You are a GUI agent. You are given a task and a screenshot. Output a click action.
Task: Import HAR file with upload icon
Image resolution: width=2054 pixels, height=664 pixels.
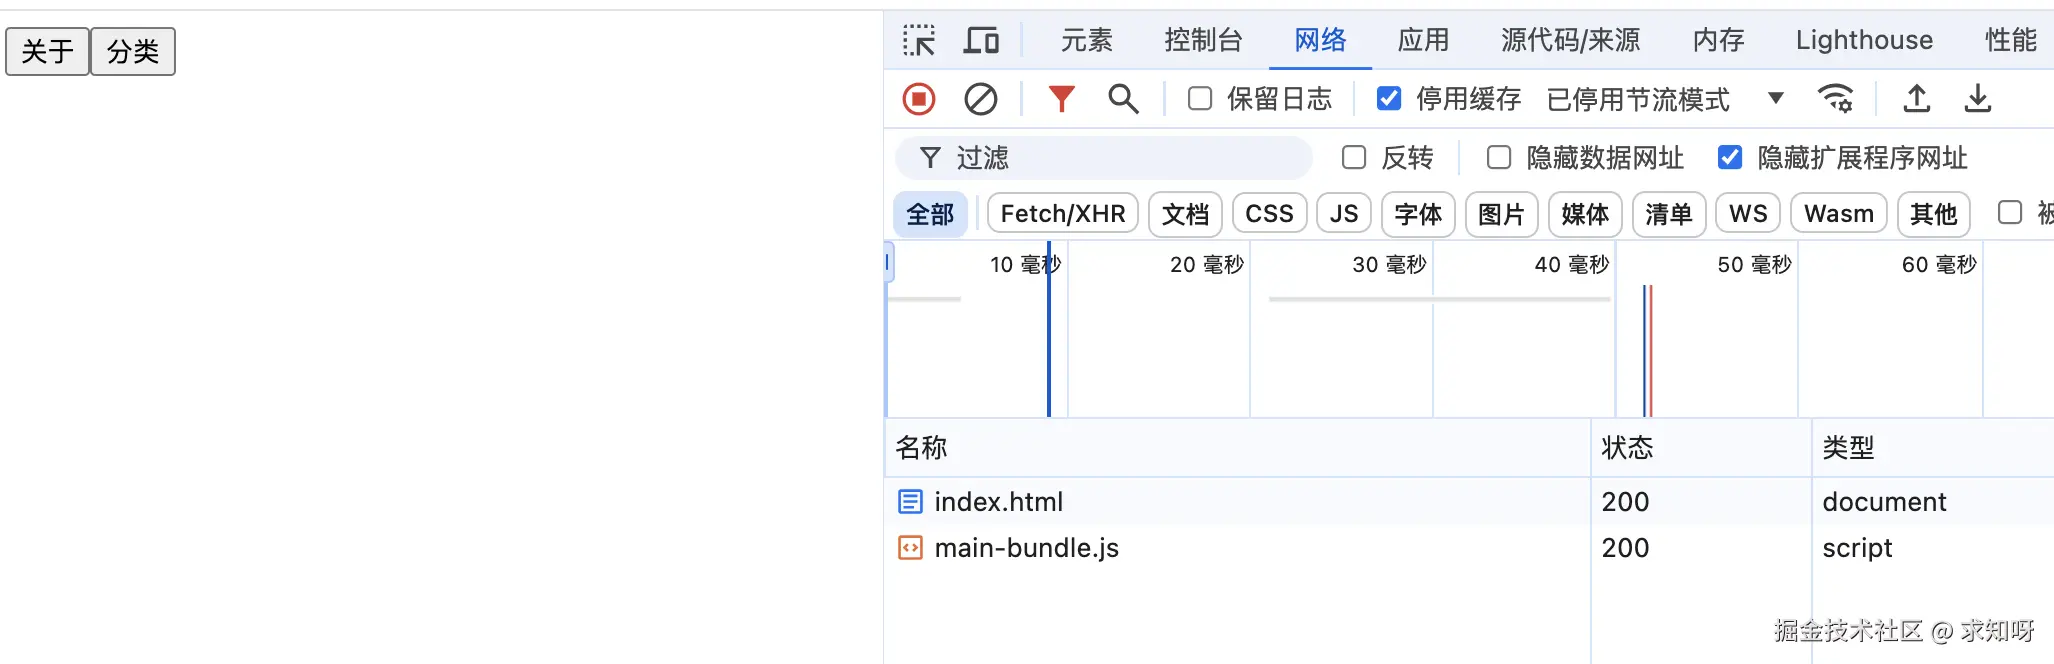[1916, 99]
